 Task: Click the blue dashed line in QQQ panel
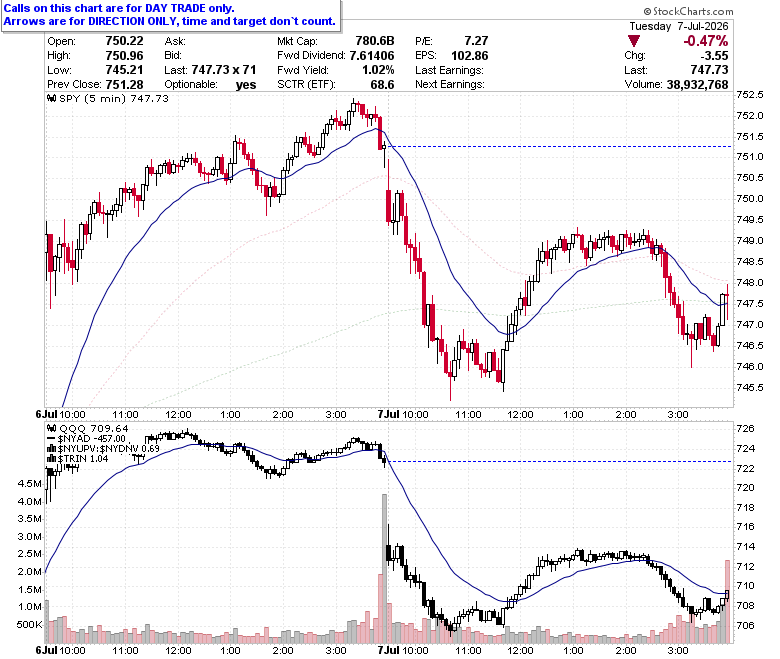point(560,462)
